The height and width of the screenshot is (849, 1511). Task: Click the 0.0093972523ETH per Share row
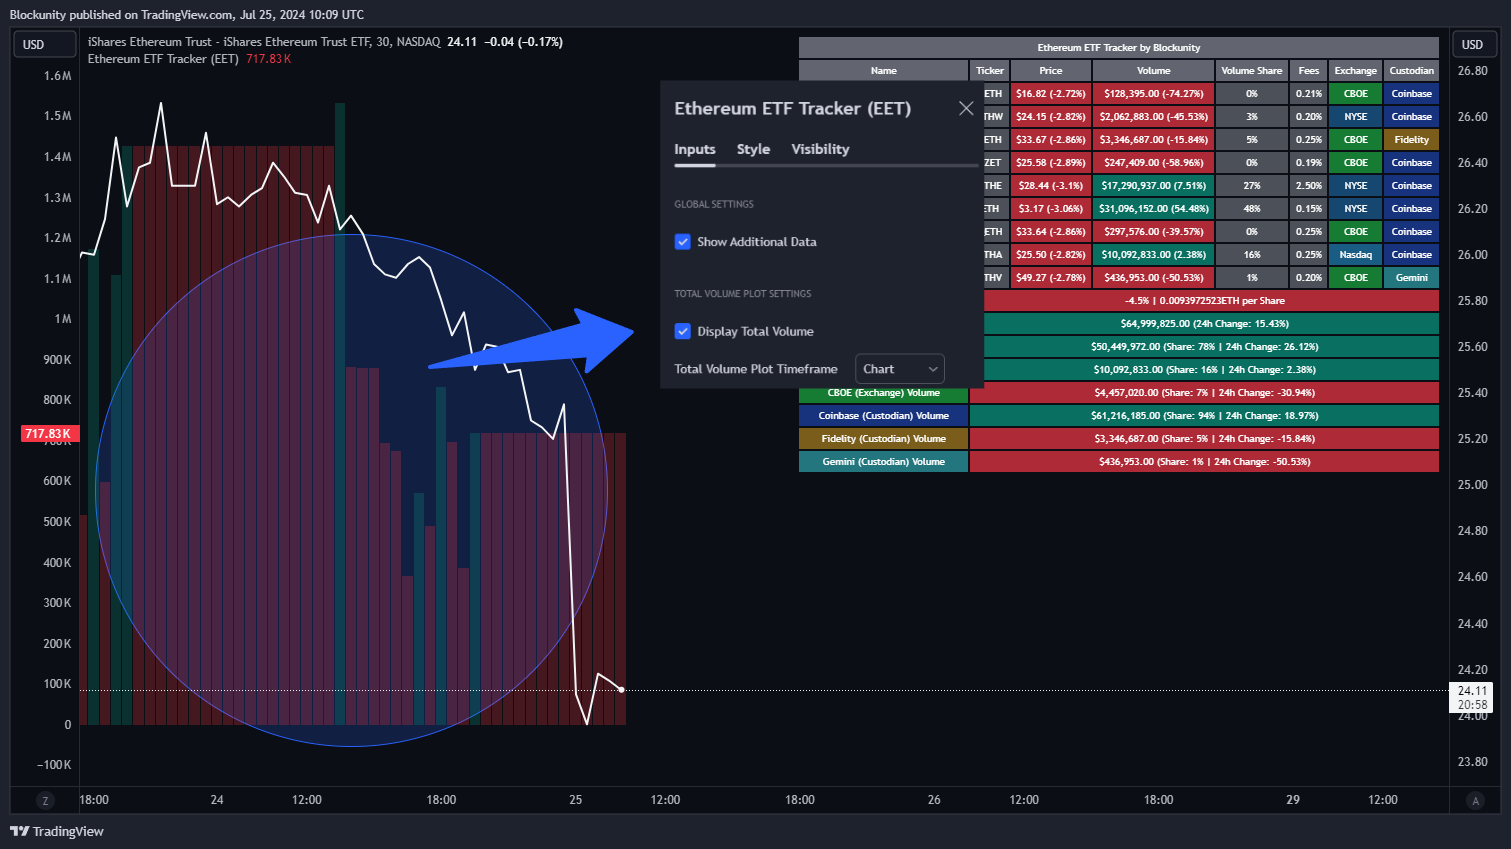point(1211,300)
